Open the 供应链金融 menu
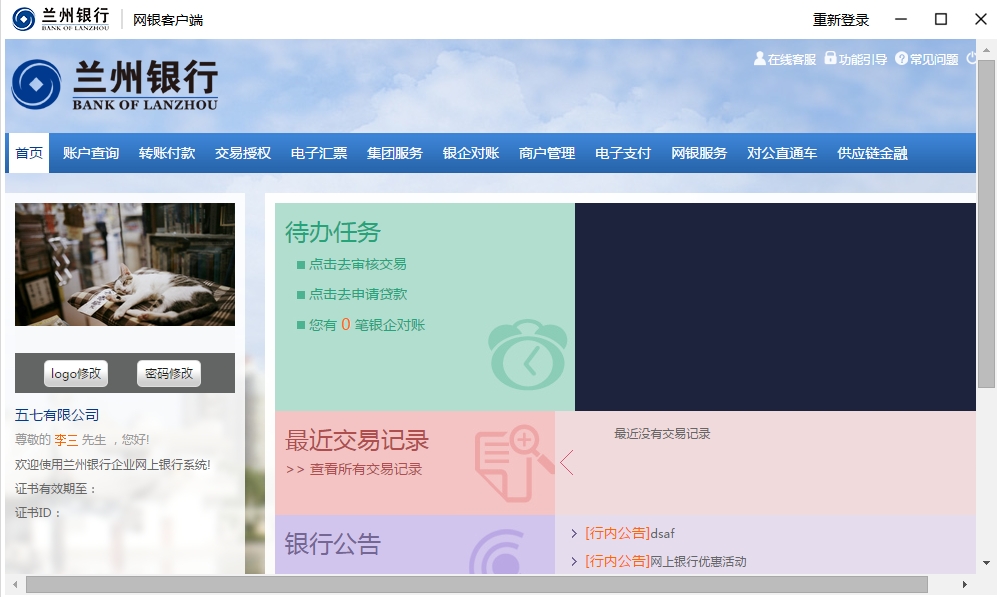This screenshot has width=998, height=597. [x=873, y=153]
